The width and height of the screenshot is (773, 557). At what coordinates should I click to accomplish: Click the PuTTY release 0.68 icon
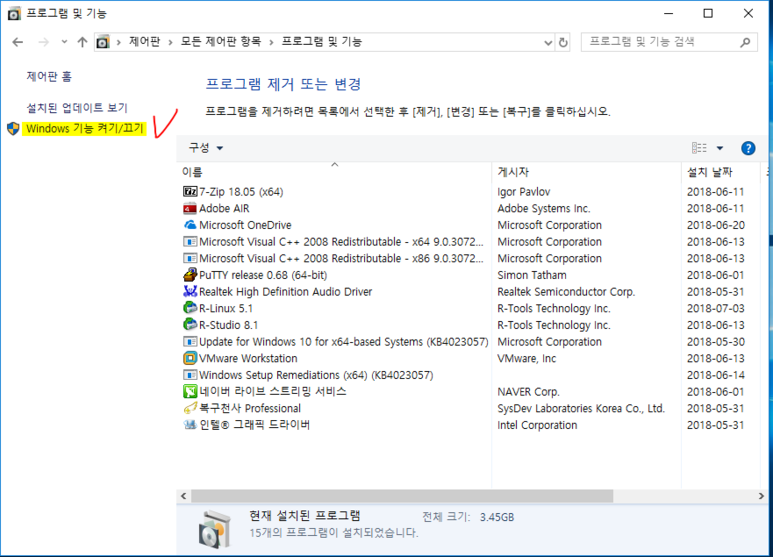coord(190,275)
